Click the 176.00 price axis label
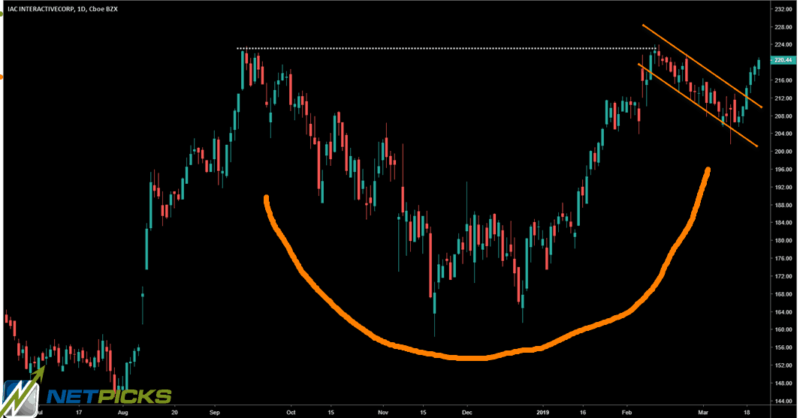 coord(783,259)
